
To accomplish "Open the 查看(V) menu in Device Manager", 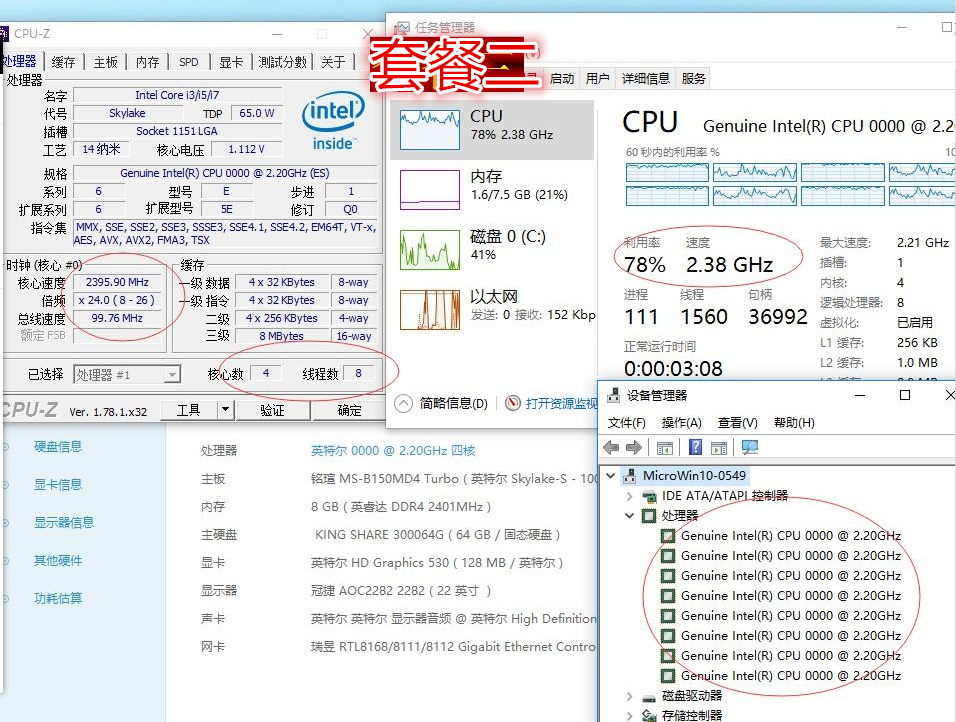I will click(738, 423).
